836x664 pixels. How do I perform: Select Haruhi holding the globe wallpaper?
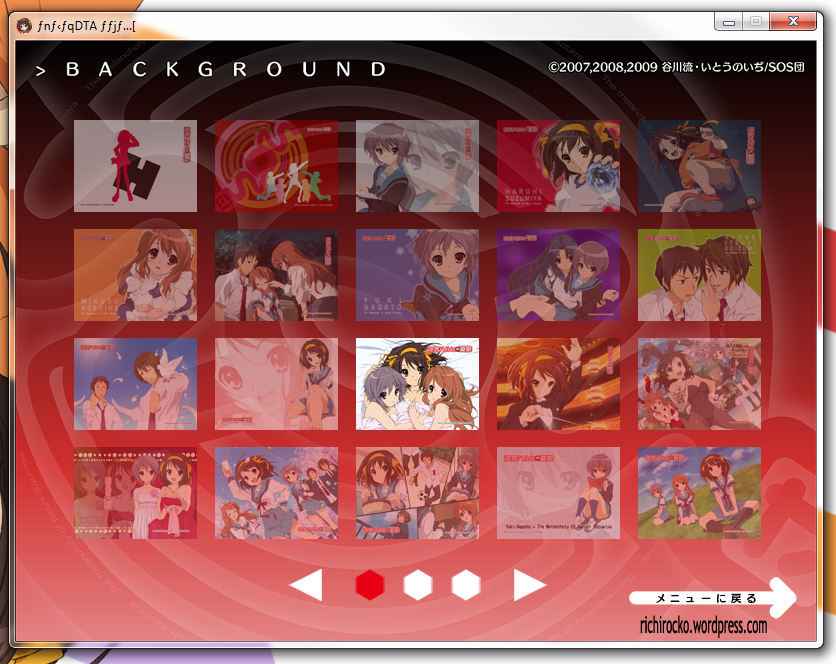tap(558, 166)
